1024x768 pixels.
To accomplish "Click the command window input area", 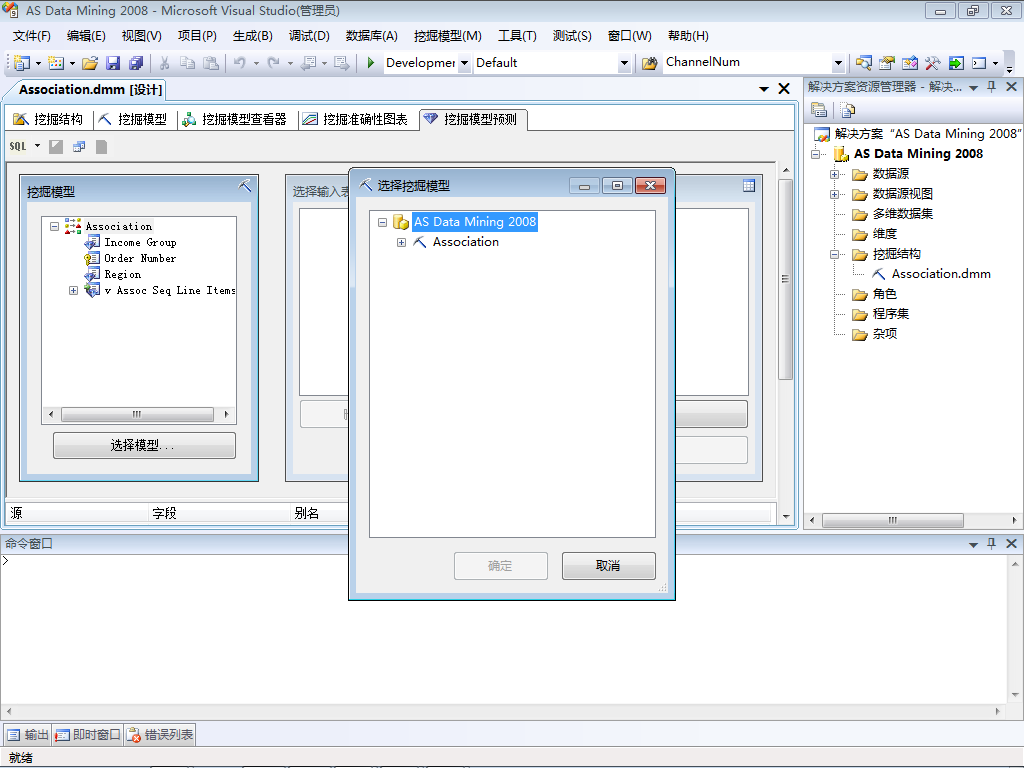I will [x=504, y=628].
